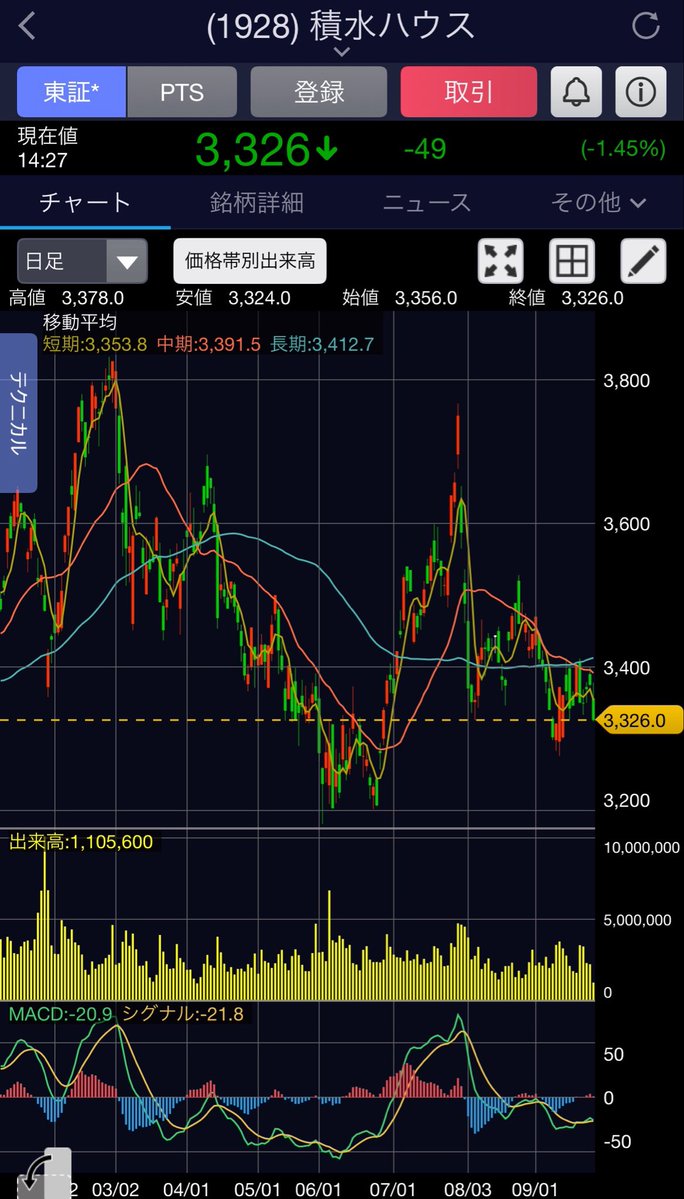Tap the 出来高:1,105,600 volume label
This screenshot has width=684, height=1199.
pyautogui.click(x=81, y=843)
